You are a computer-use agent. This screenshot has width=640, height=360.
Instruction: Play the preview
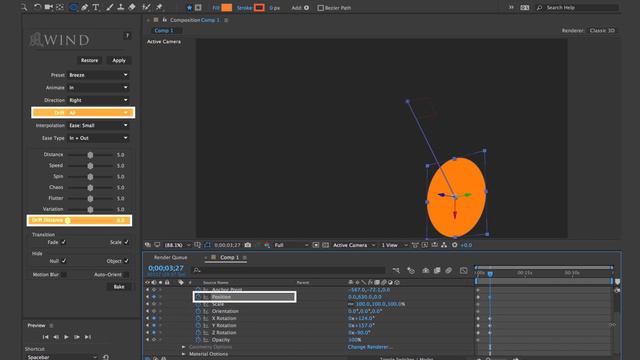pyautogui.click(x=66, y=337)
